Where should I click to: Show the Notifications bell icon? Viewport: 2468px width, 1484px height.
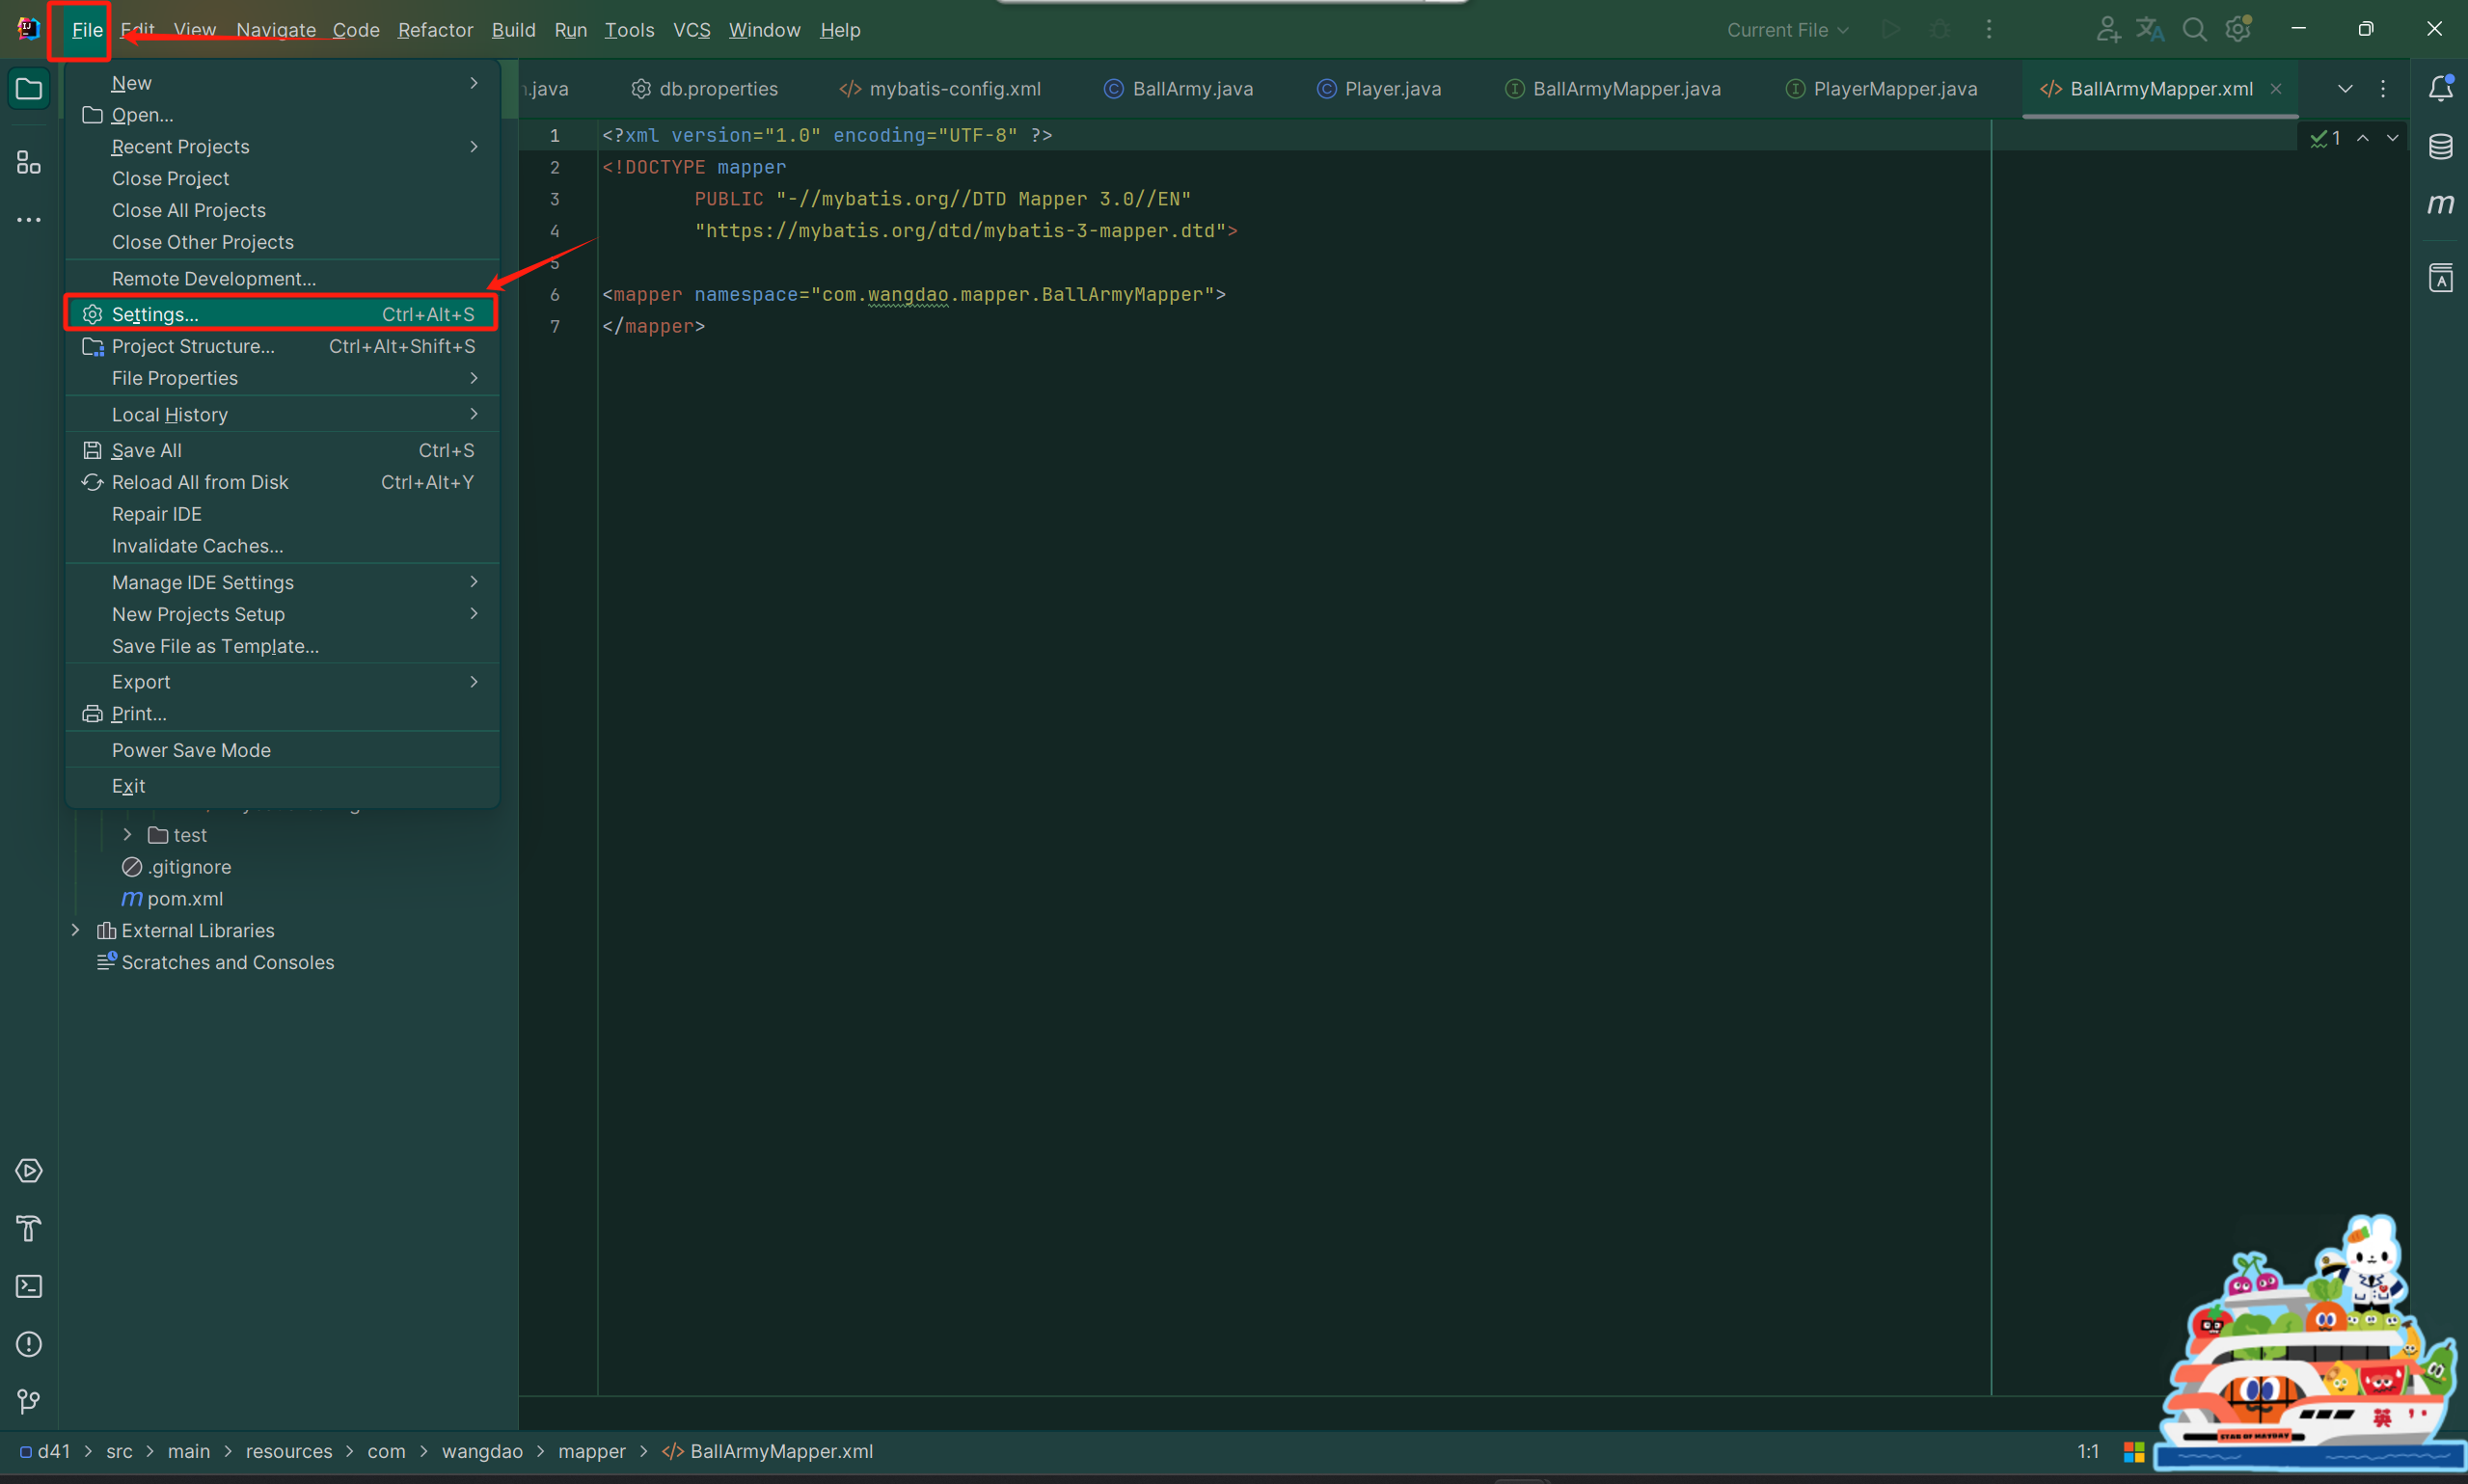coord(2440,89)
